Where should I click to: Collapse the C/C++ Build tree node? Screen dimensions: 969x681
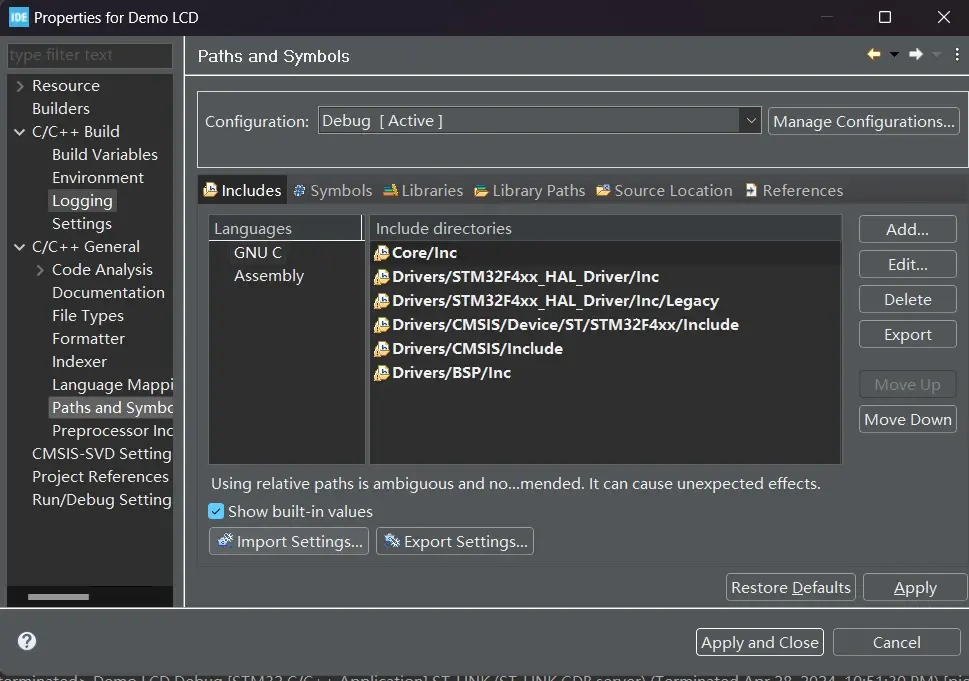pos(19,132)
